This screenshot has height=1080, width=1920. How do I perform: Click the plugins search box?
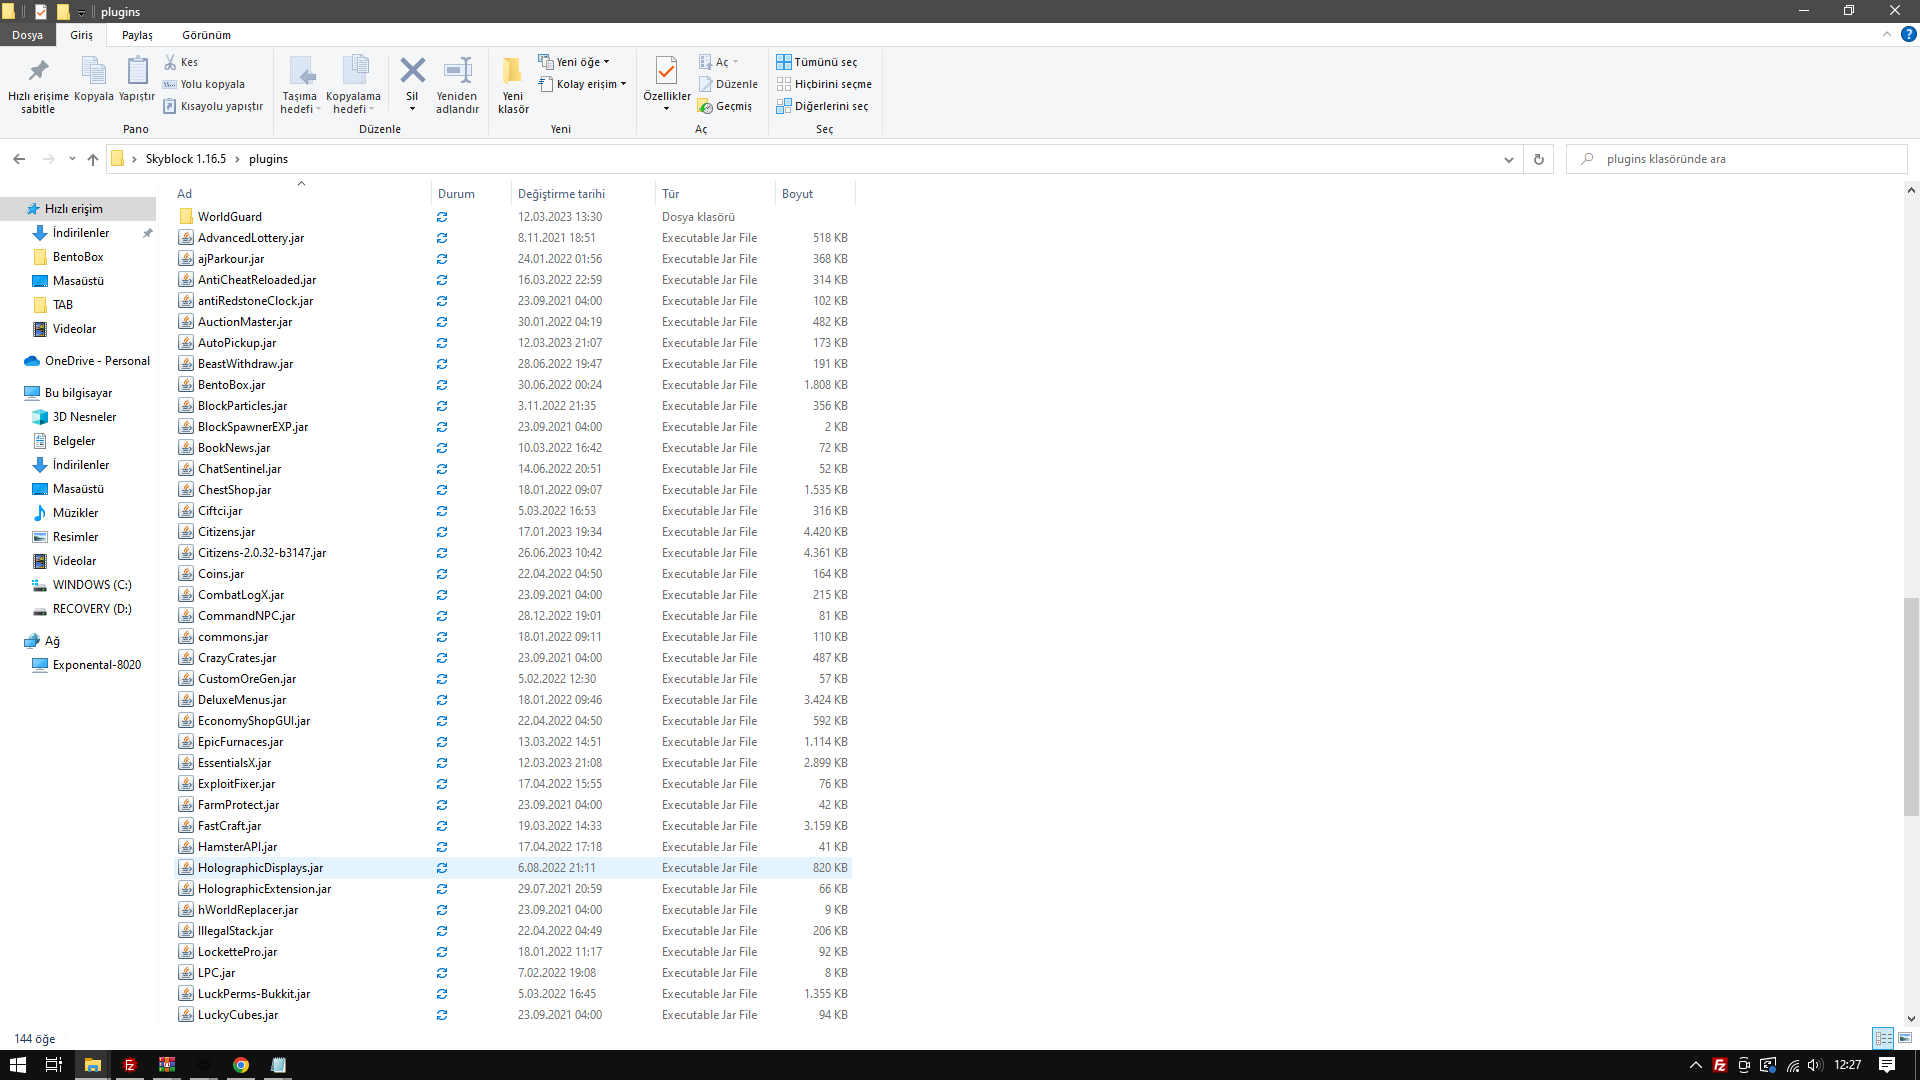click(1736, 159)
